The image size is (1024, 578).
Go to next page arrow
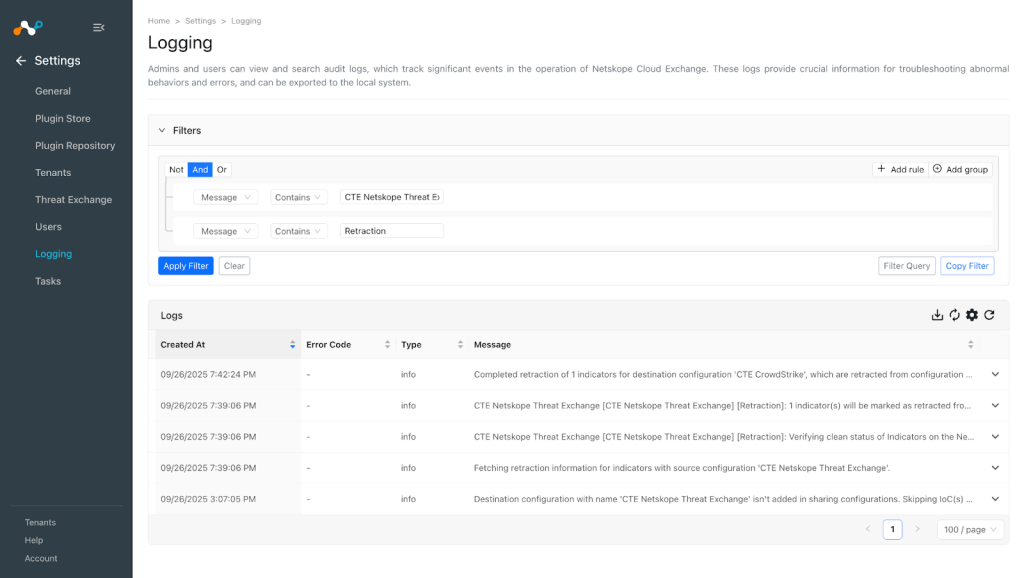[917, 529]
